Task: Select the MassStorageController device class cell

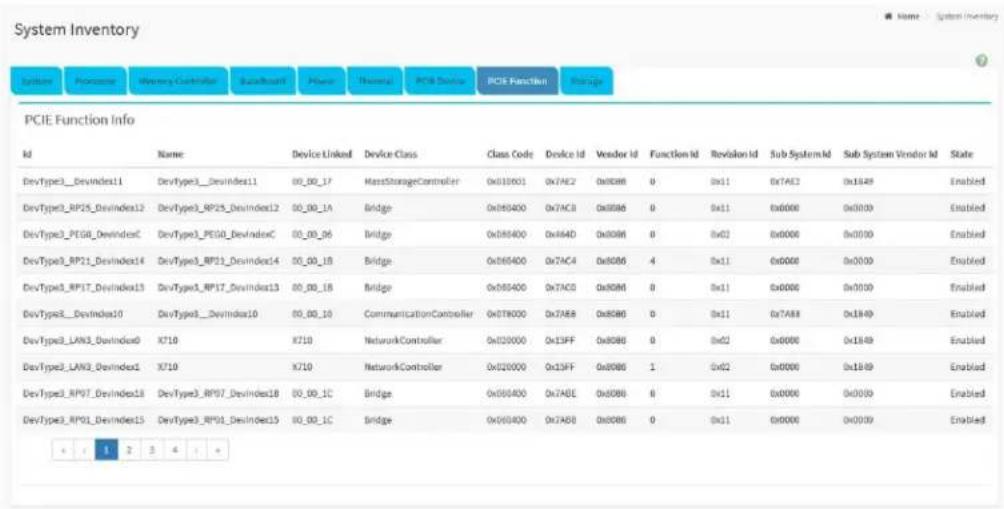Action: coord(412,182)
